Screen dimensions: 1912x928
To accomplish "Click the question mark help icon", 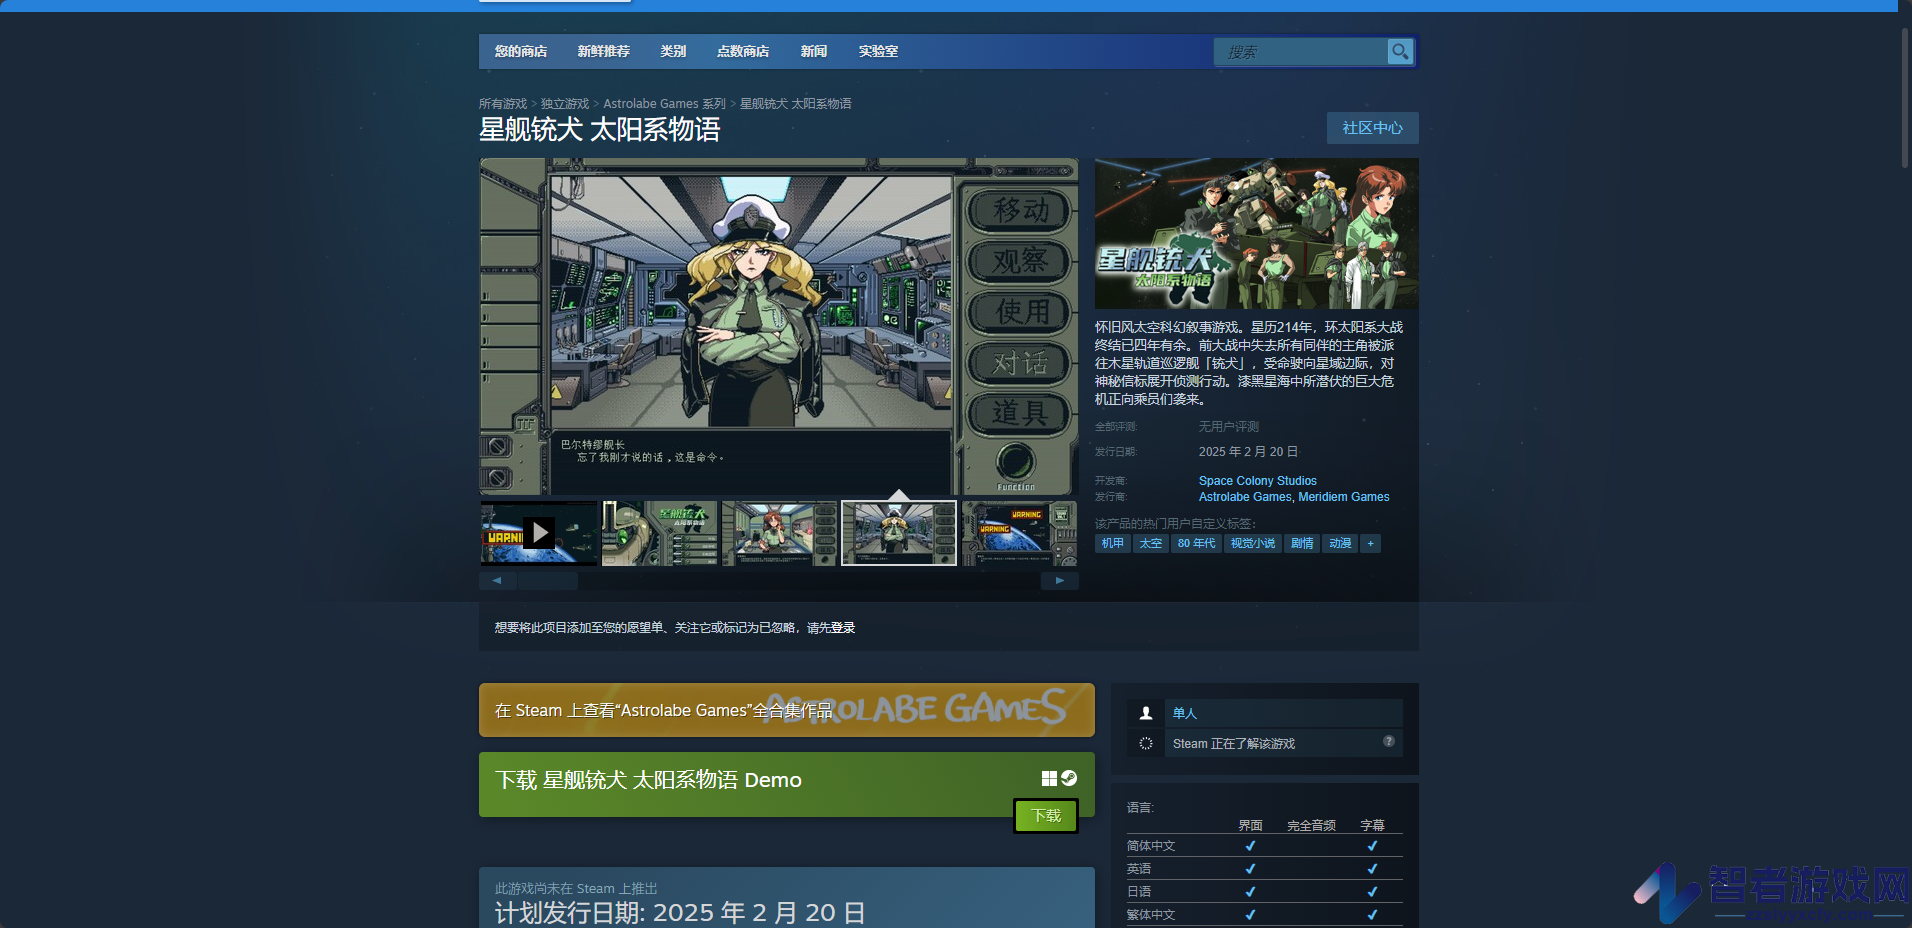I will 1388,741.
